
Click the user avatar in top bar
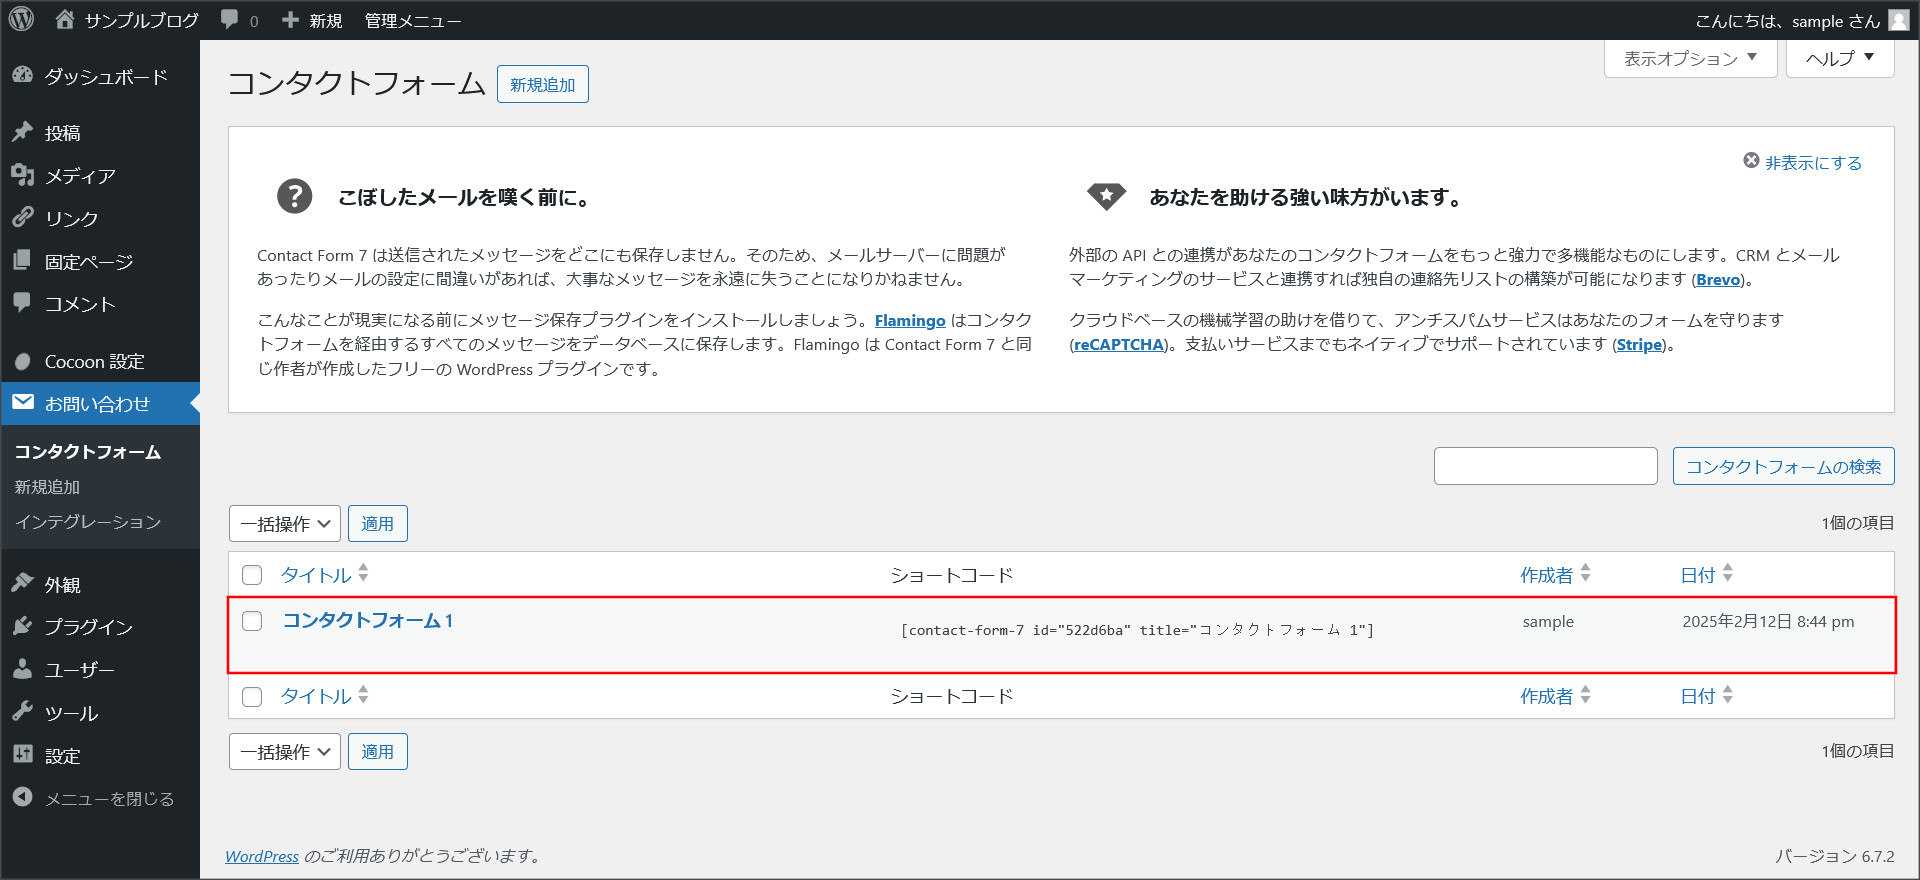point(1898,21)
